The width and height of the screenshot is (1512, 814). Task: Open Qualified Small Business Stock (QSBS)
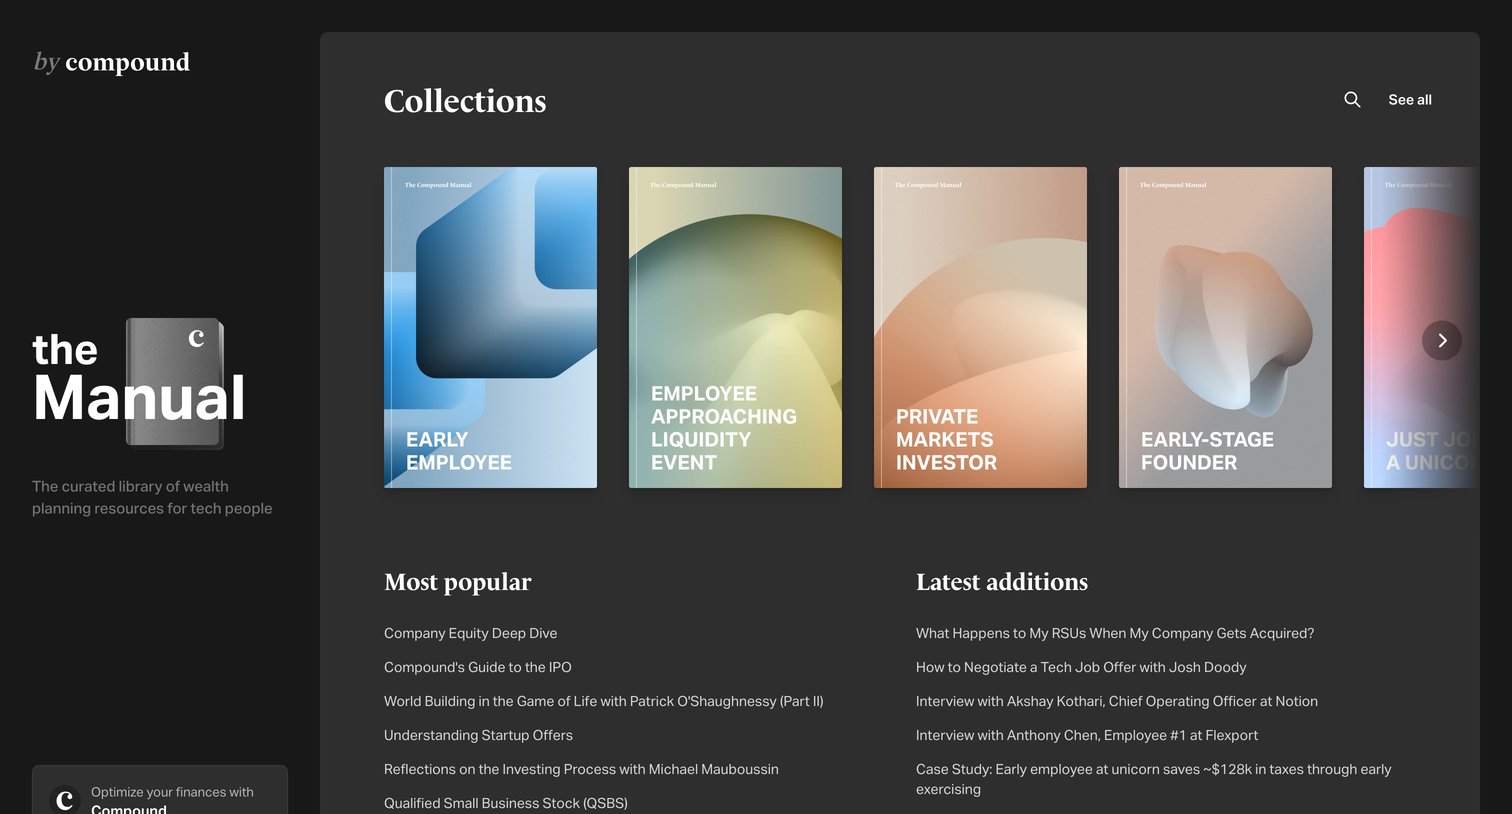pyautogui.click(x=506, y=803)
